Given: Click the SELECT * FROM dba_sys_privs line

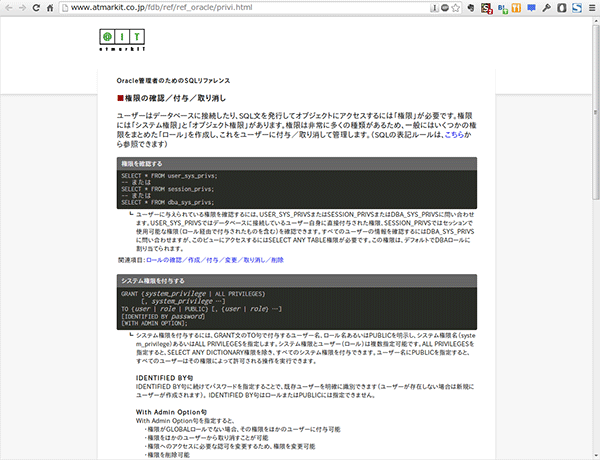Looking at the screenshot, I should click(168, 202).
